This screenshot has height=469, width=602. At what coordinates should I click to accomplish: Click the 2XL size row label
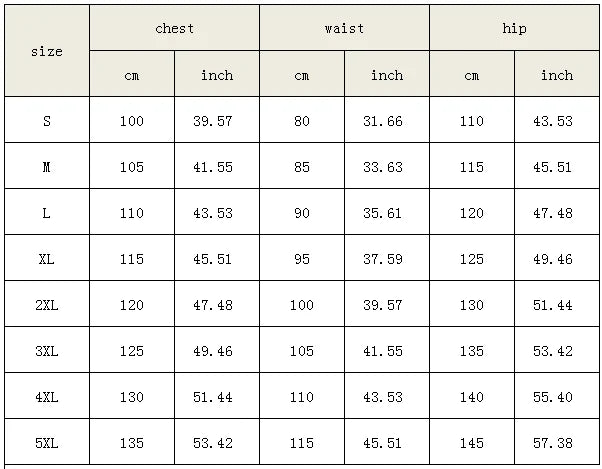47,305
